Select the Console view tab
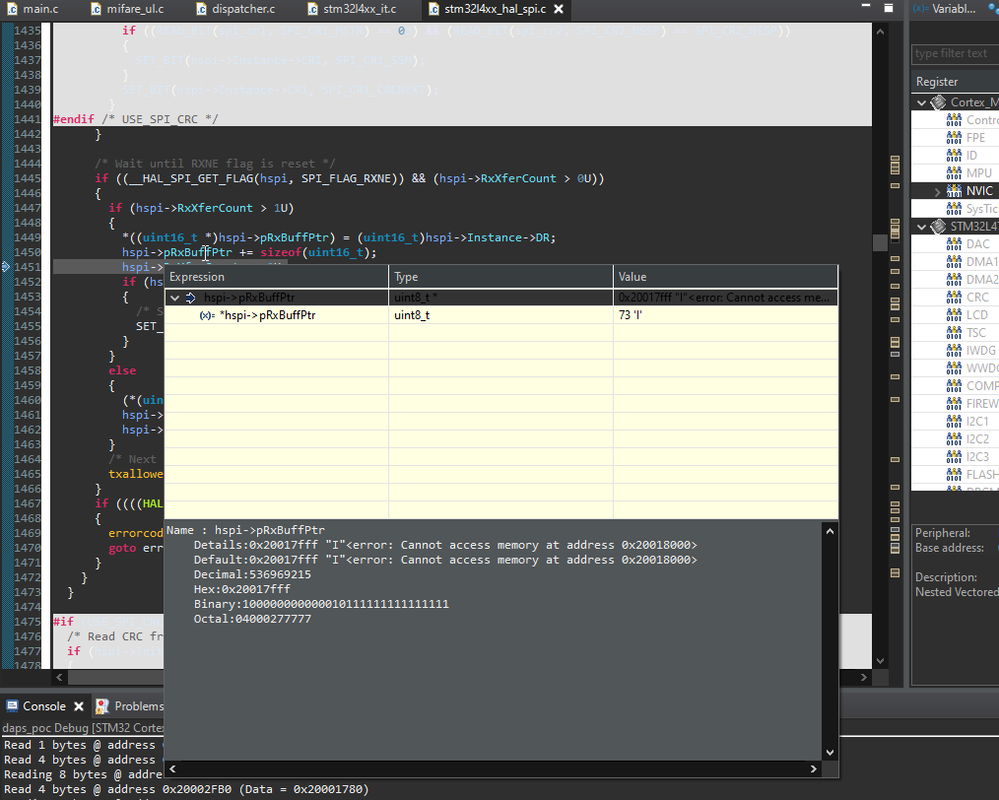999x800 pixels. click(x=44, y=706)
